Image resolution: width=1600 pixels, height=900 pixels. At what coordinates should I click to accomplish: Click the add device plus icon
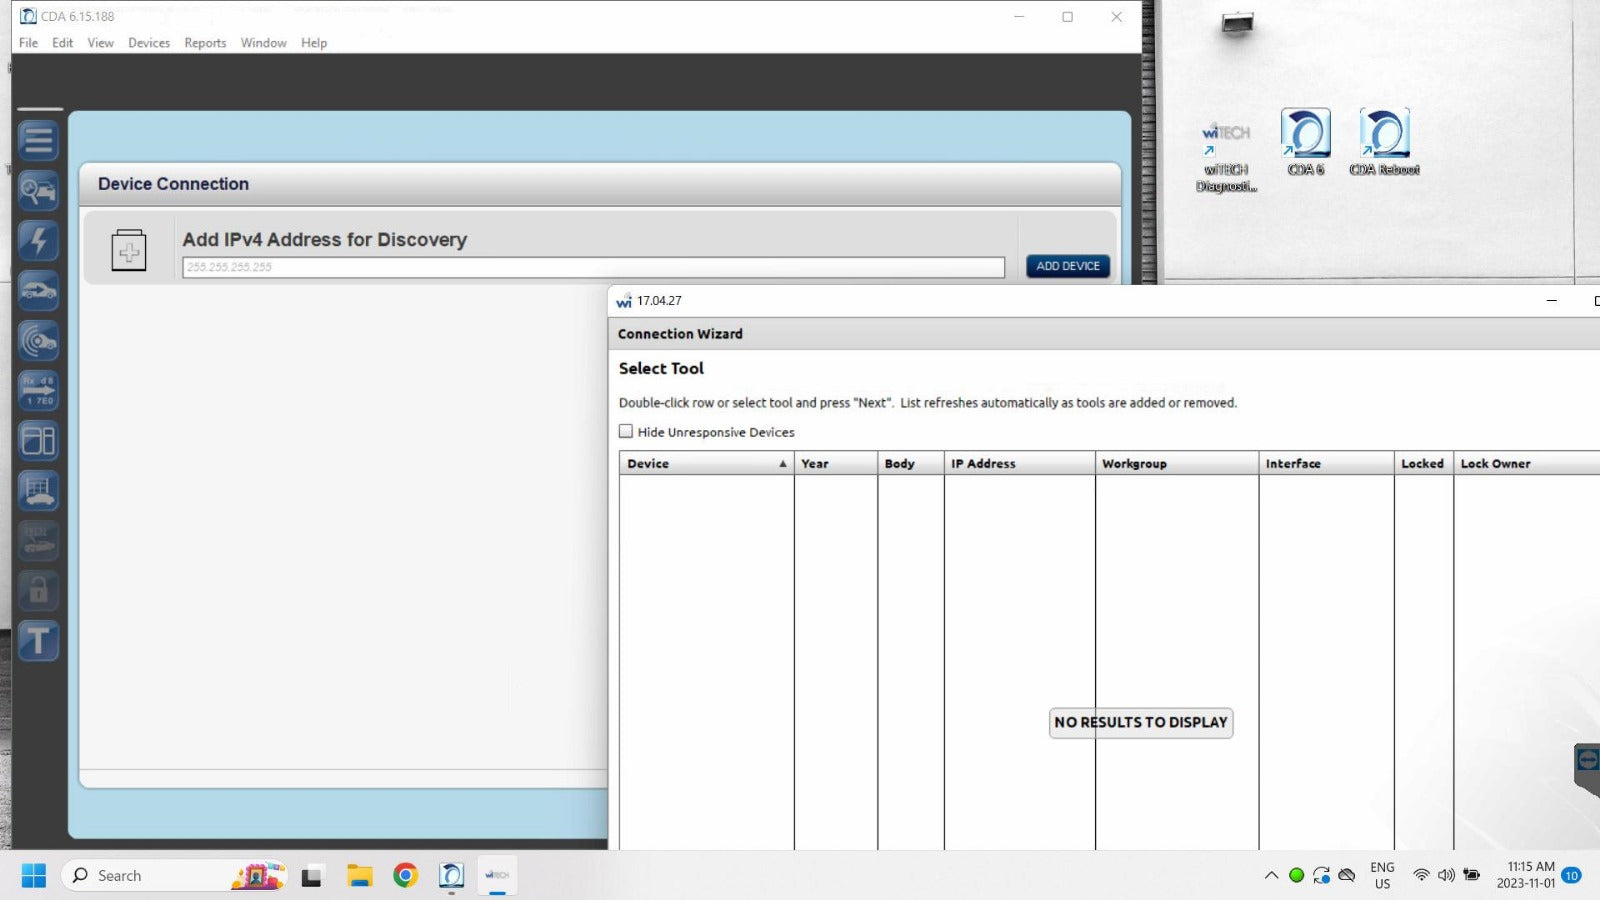click(129, 251)
